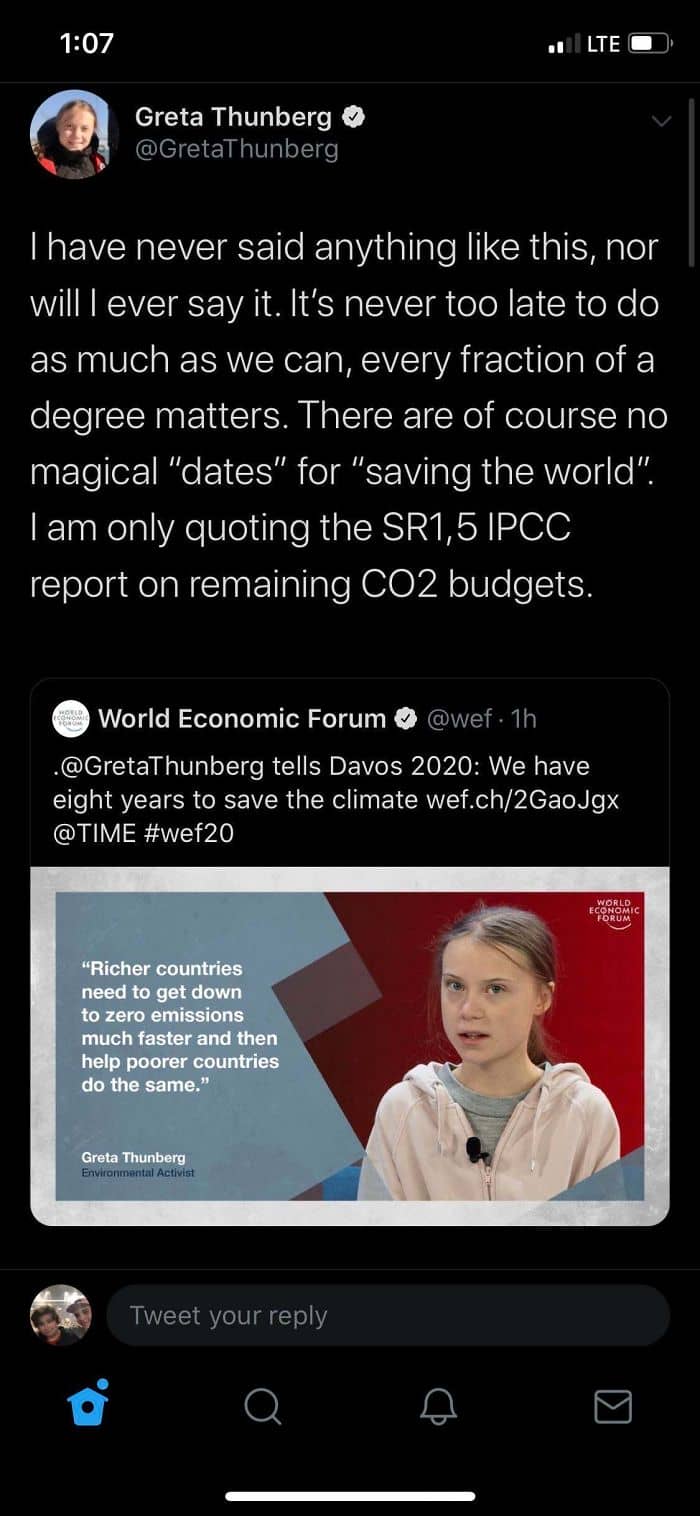Tap the World Economic Forum verified badge
Viewport: 700px width, 1516px height.
(x=405, y=718)
